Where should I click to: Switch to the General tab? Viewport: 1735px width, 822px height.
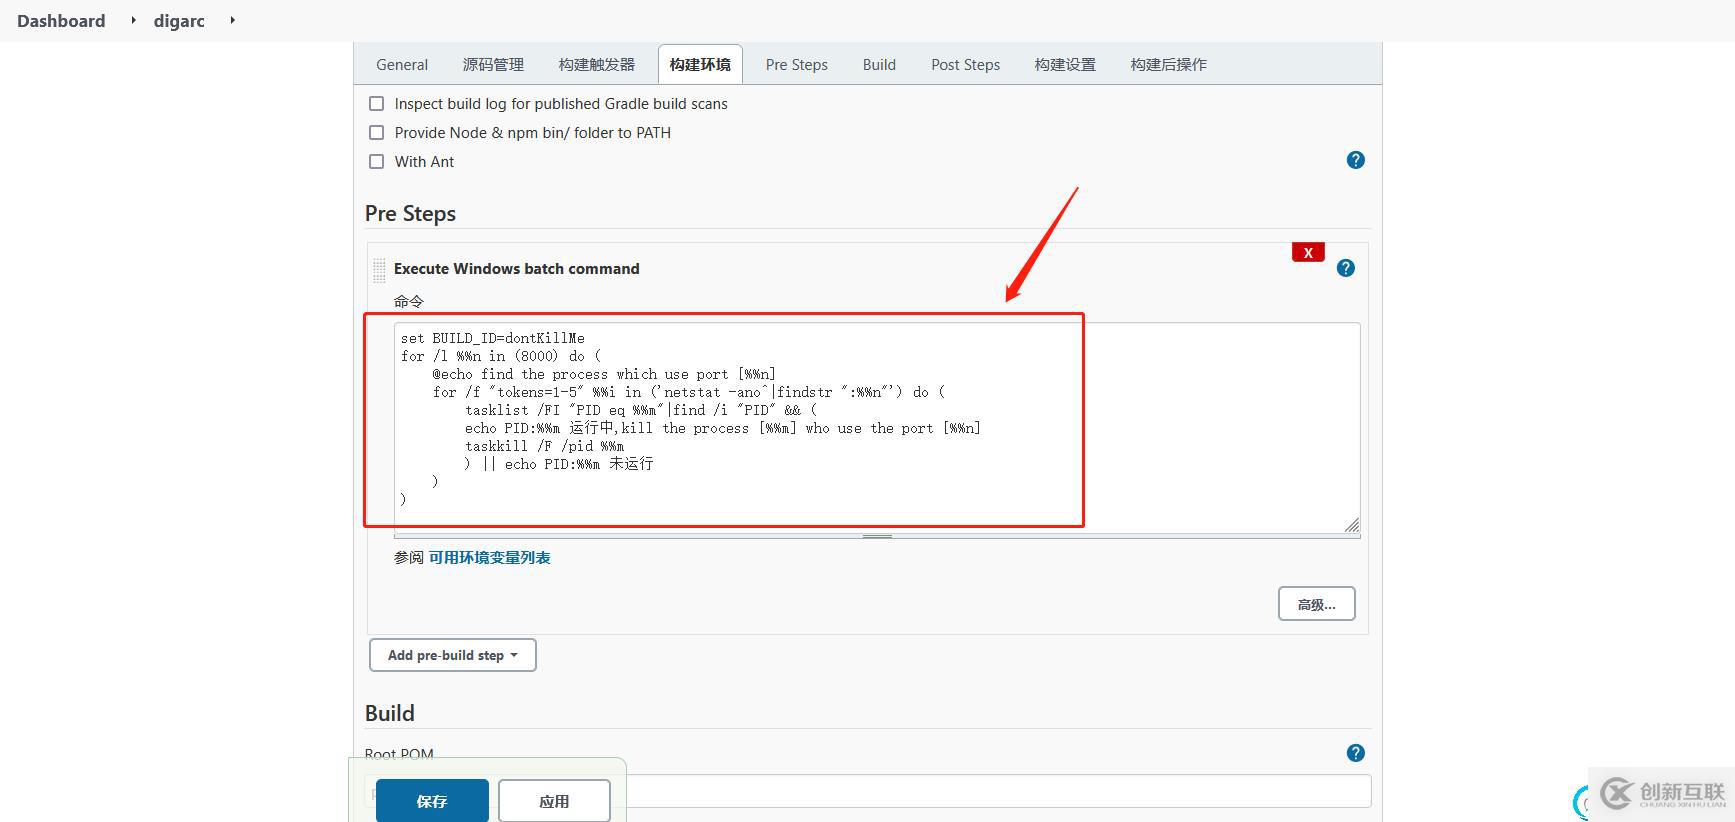point(402,64)
